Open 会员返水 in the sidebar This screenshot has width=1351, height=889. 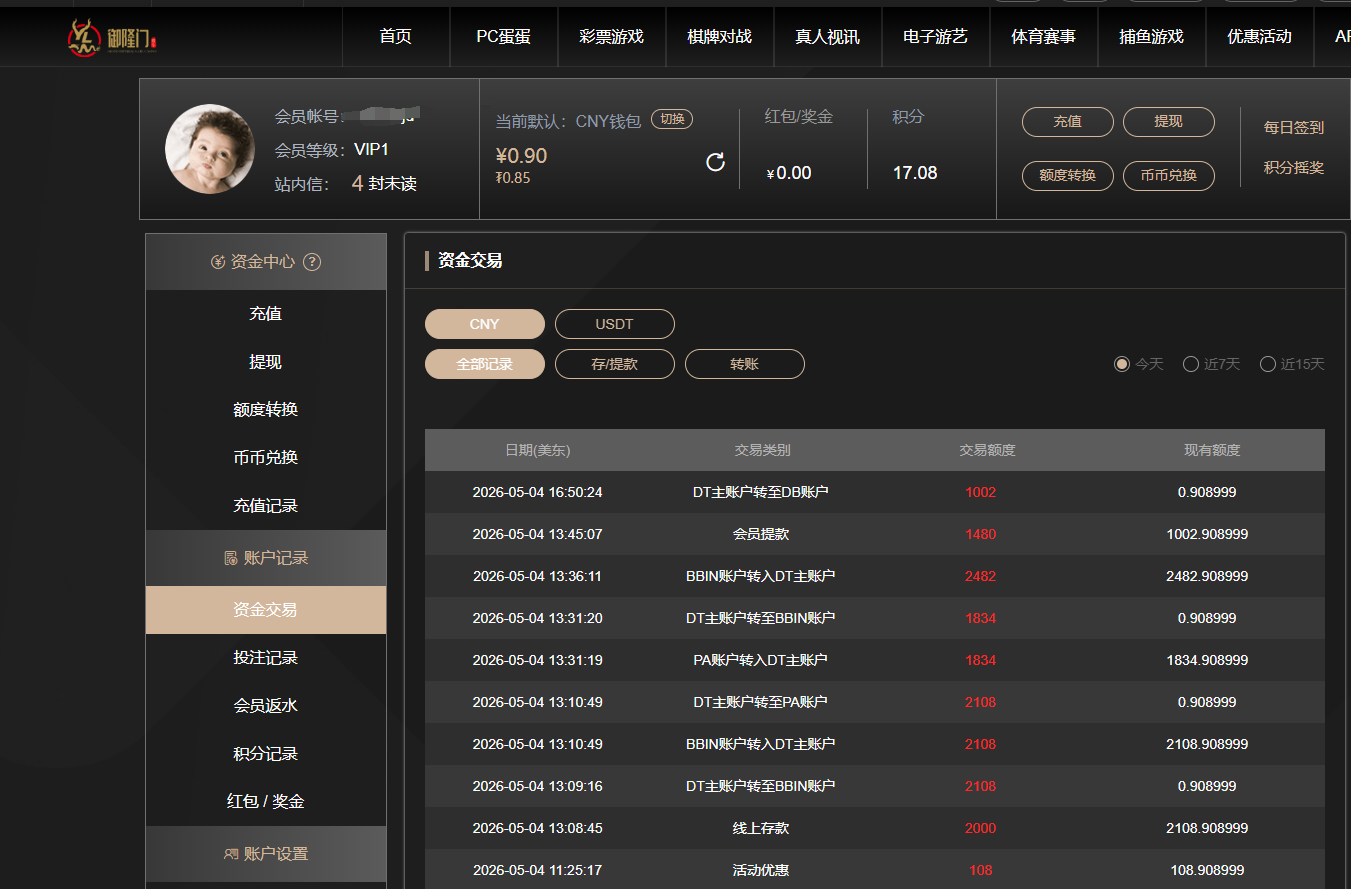click(266, 706)
